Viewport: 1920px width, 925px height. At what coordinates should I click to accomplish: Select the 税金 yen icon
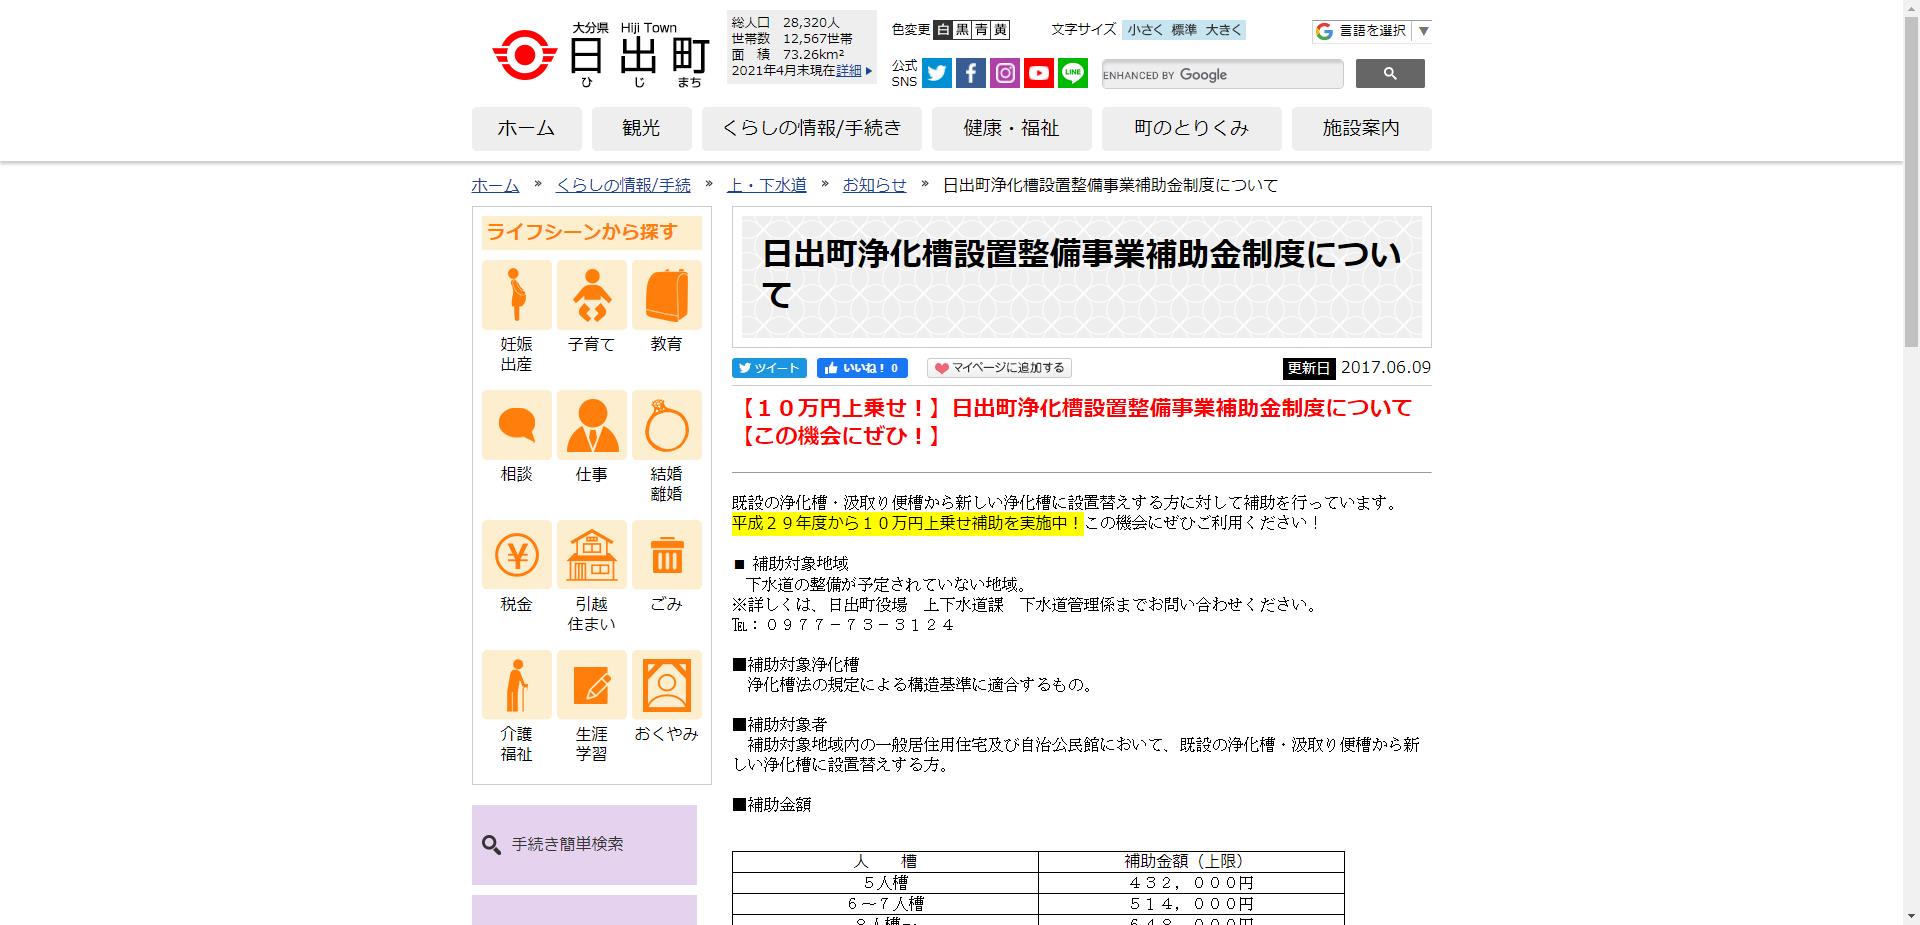(x=515, y=555)
